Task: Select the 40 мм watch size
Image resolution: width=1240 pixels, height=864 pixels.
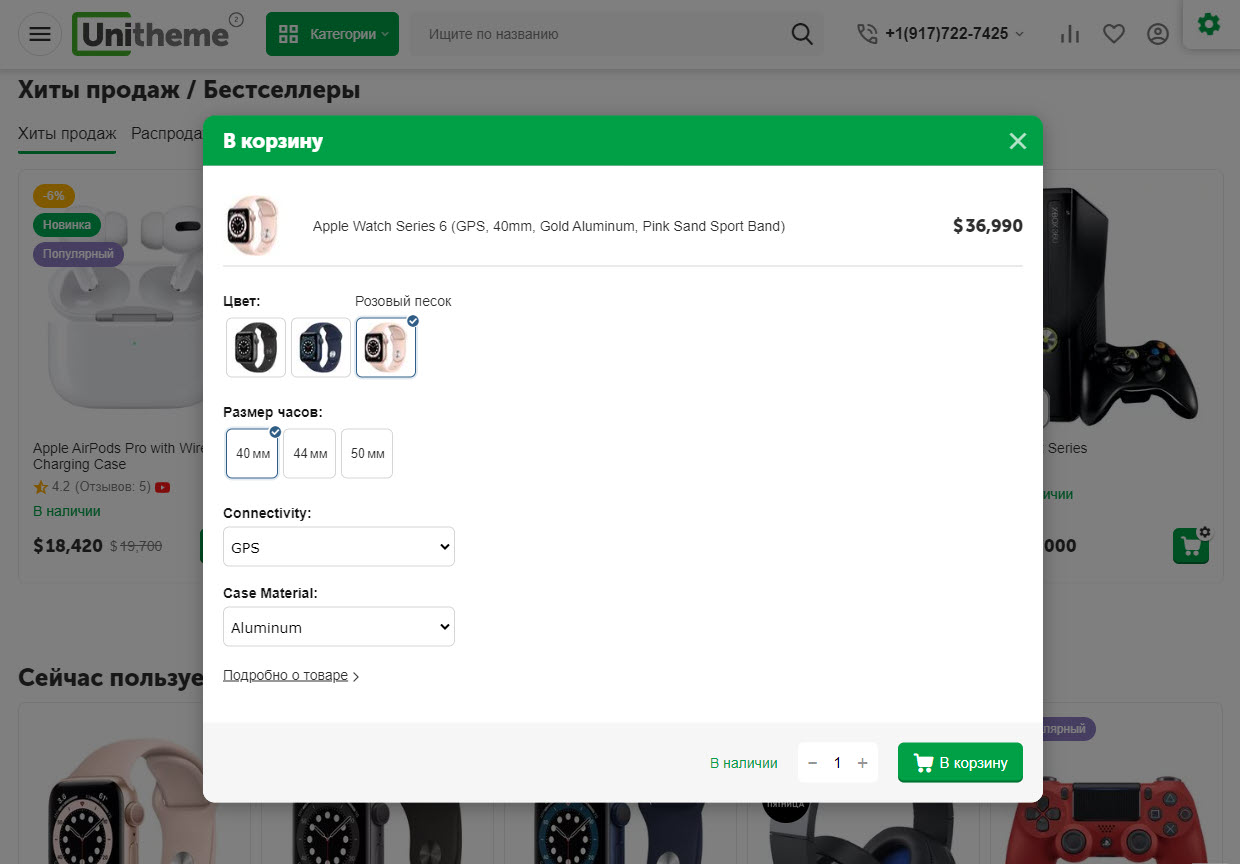Action: pos(252,454)
